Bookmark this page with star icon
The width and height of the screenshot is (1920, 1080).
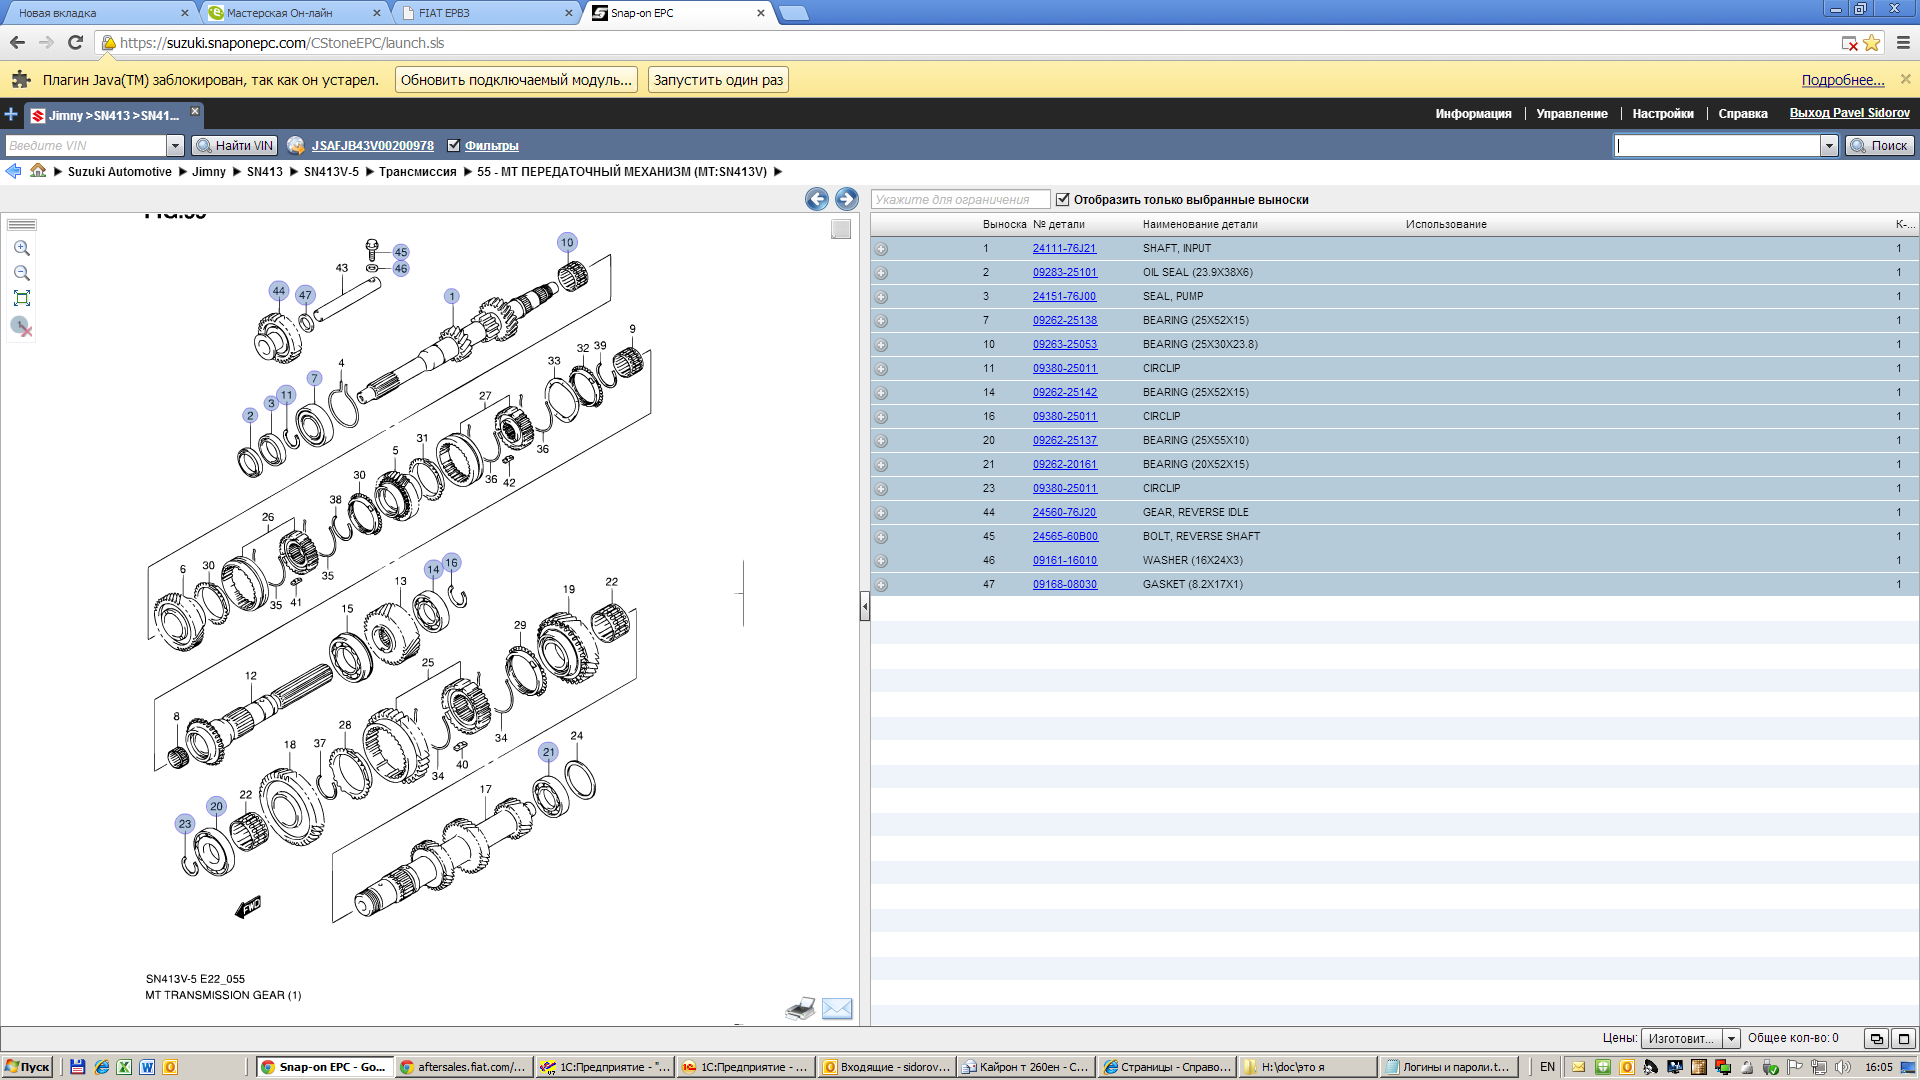1872,43
